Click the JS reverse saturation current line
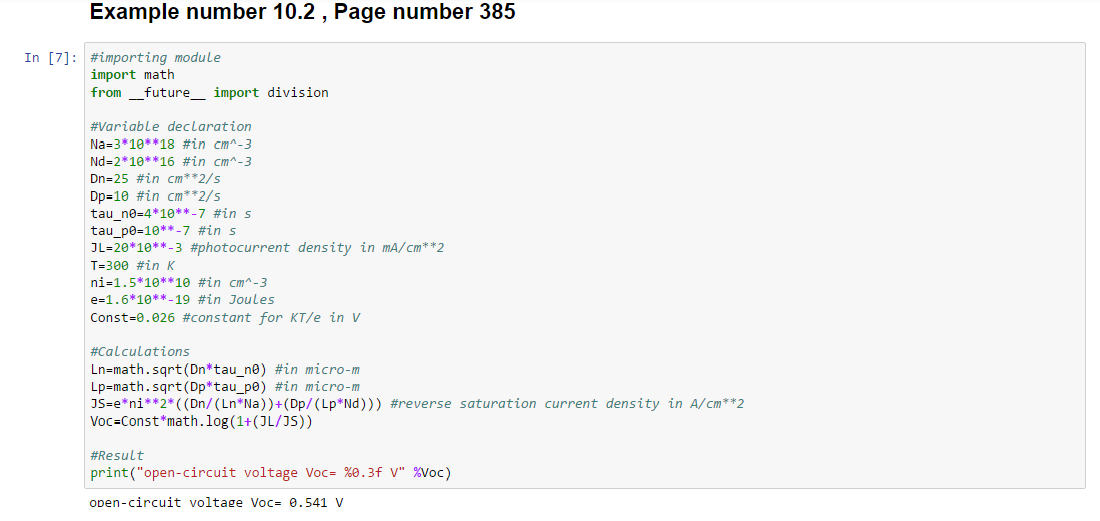 (x=417, y=404)
